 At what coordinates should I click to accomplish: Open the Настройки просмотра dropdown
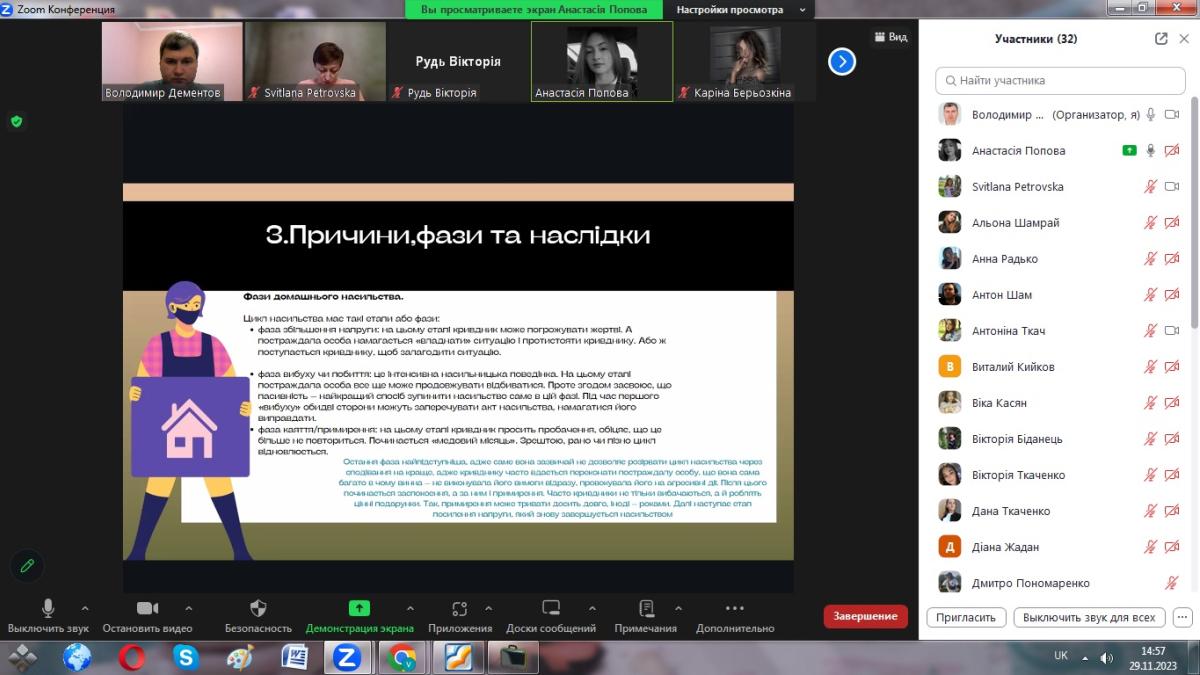739,9
